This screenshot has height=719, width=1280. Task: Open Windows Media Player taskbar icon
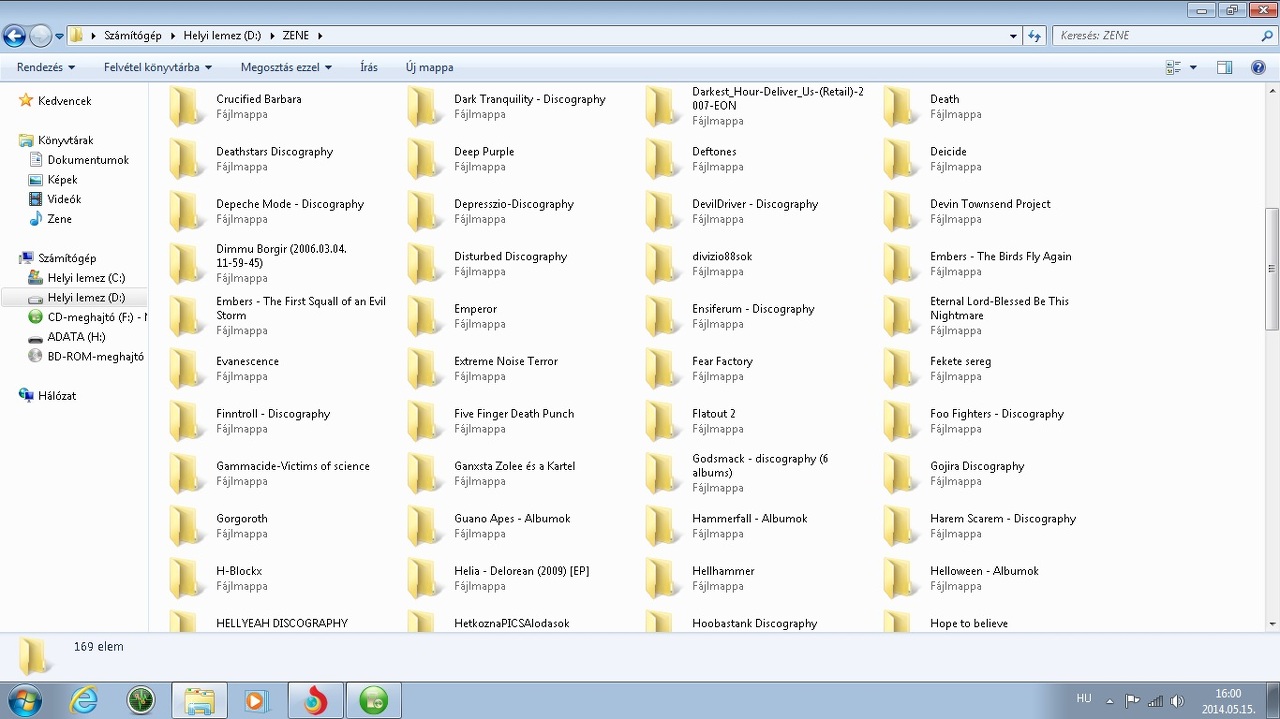pos(257,701)
